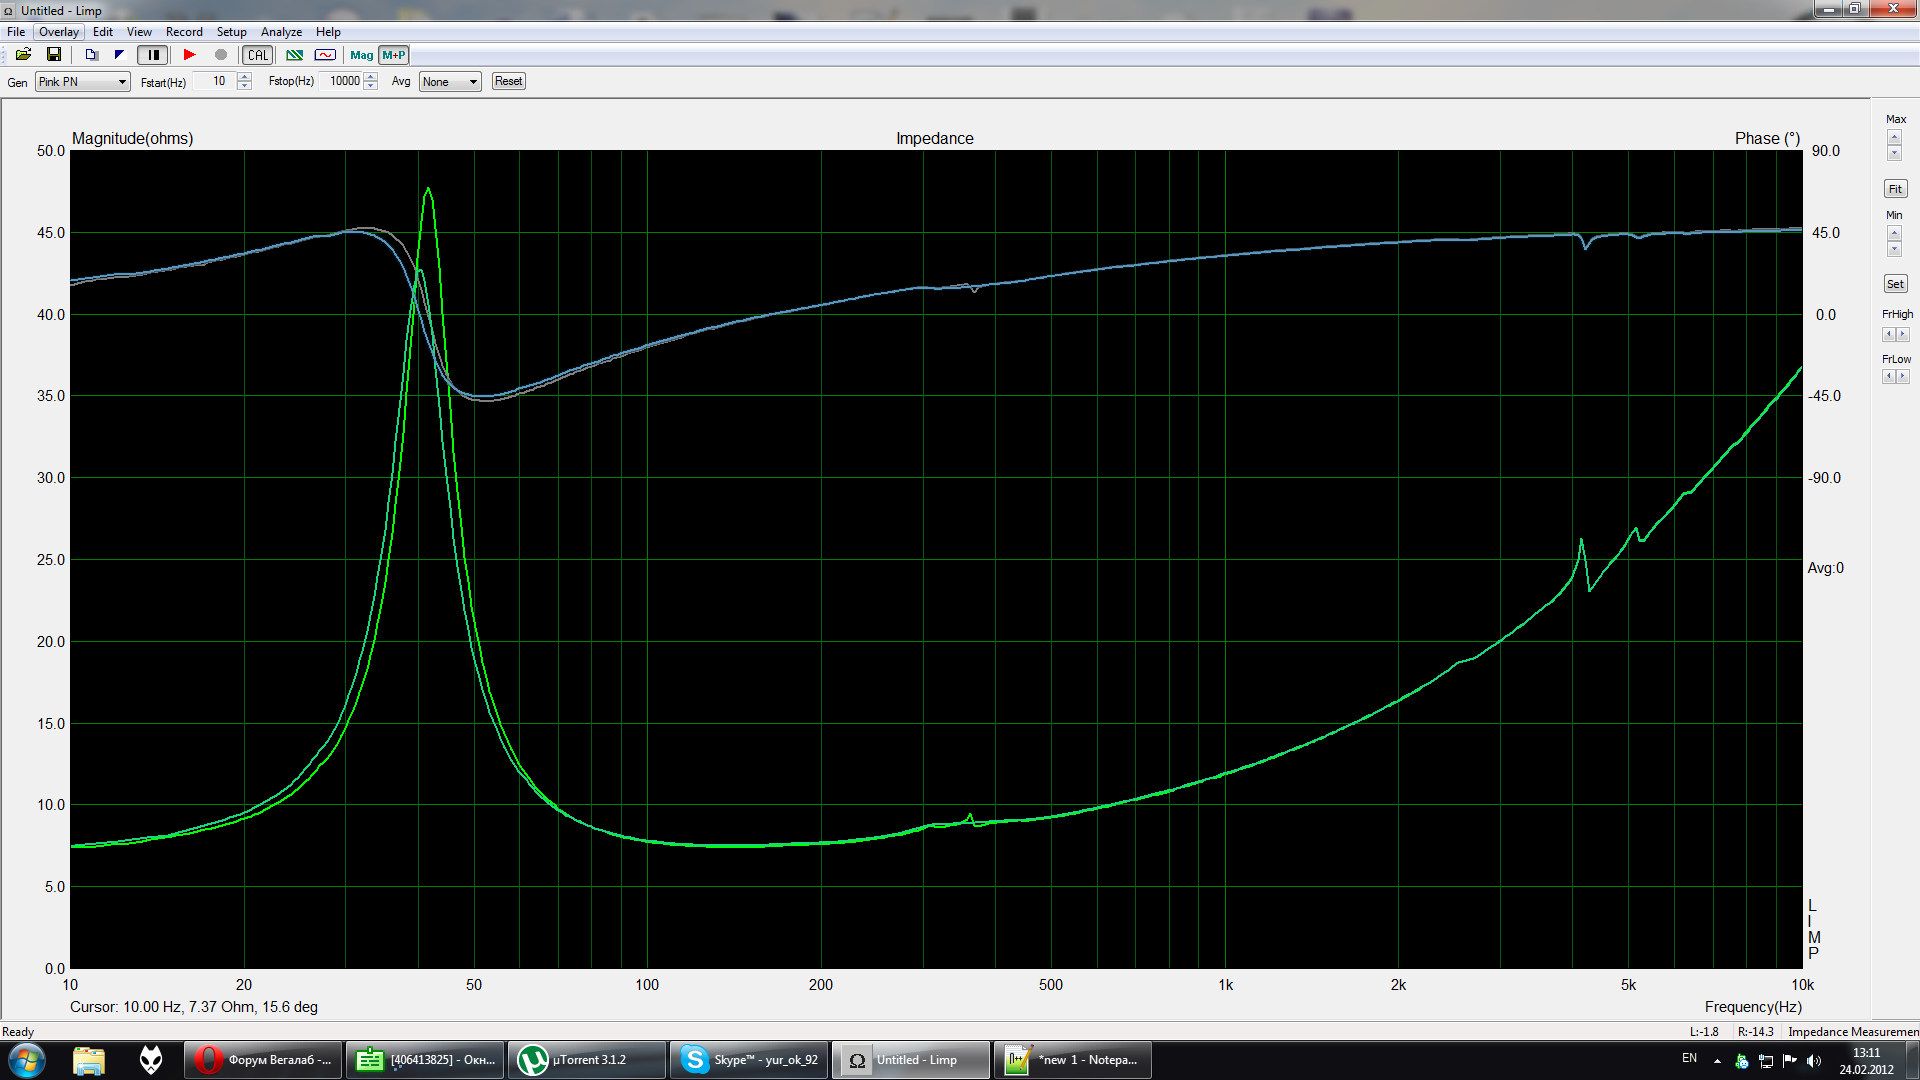Switch to the µTorrent 3.1.2 window
The image size is (1920, 1080).
click(x=587, y=1060)
